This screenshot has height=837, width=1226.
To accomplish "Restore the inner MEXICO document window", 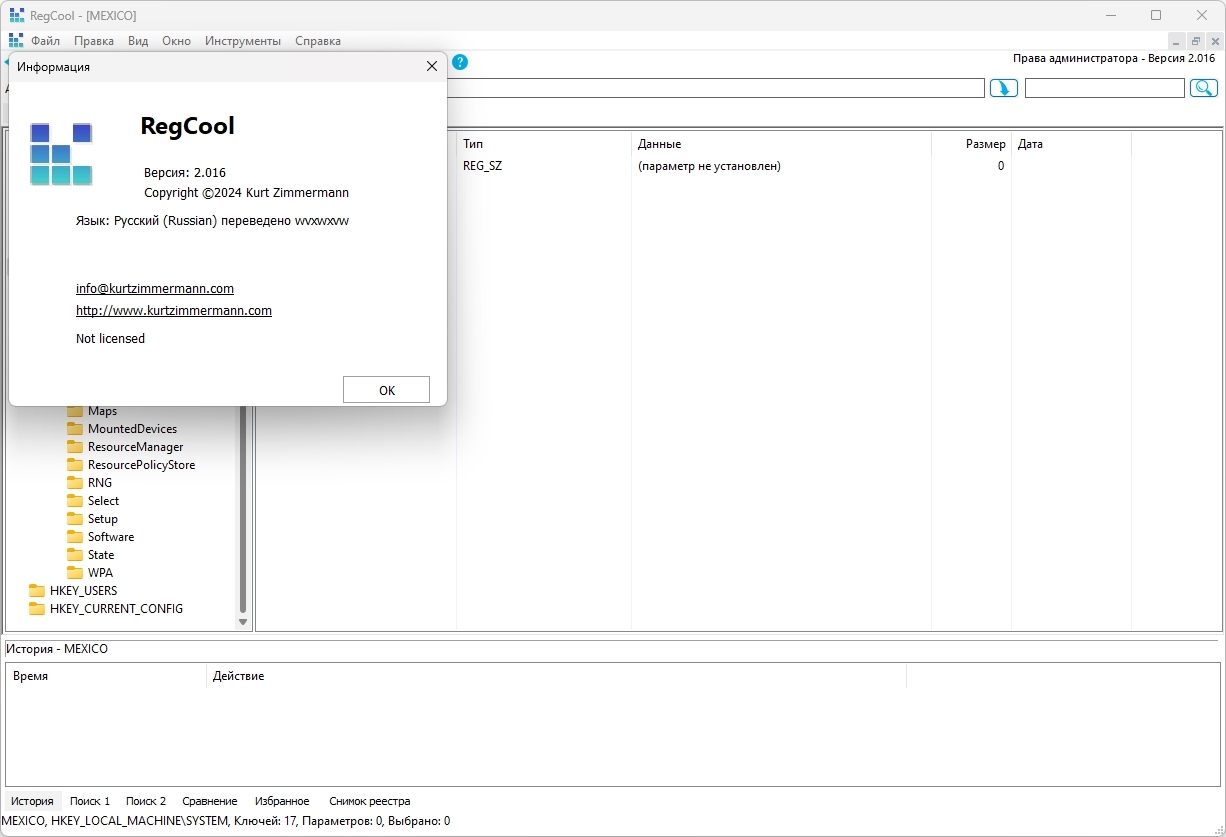I will [x=1195, y=41].
